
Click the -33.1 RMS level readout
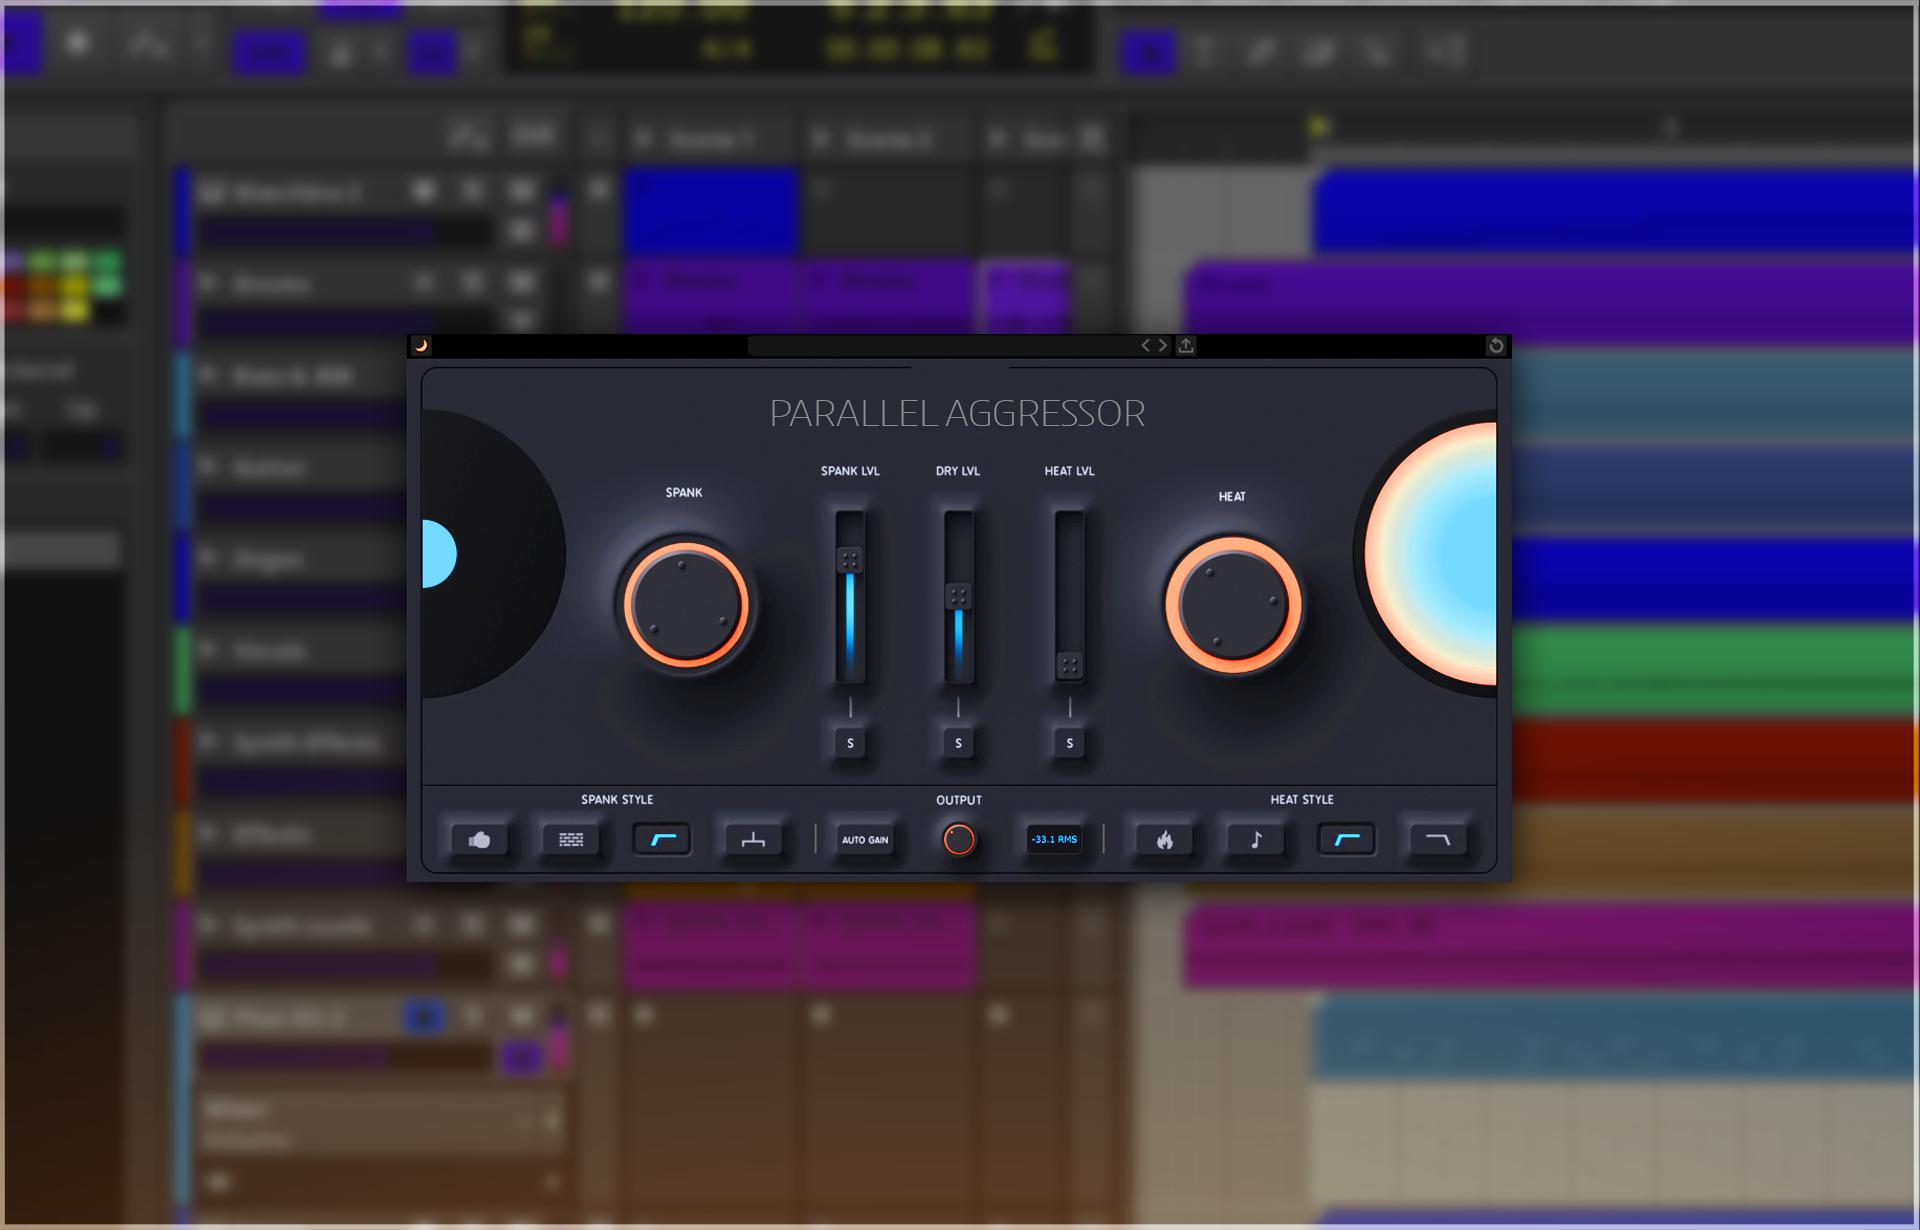click(1054, 840)
